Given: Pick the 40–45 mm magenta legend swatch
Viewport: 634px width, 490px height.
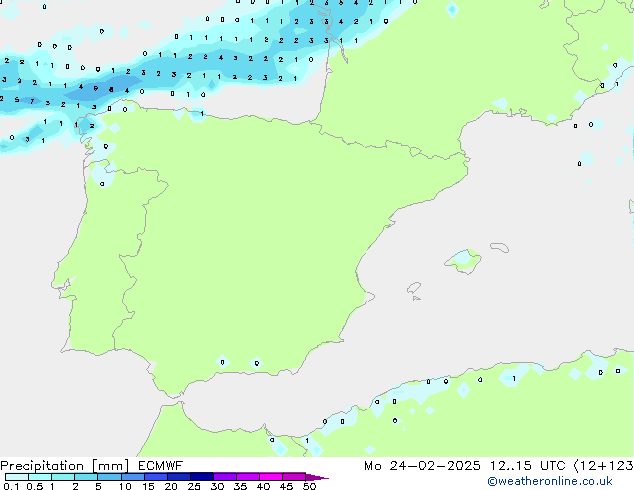Looking at the screenshot, I should 271,477.
